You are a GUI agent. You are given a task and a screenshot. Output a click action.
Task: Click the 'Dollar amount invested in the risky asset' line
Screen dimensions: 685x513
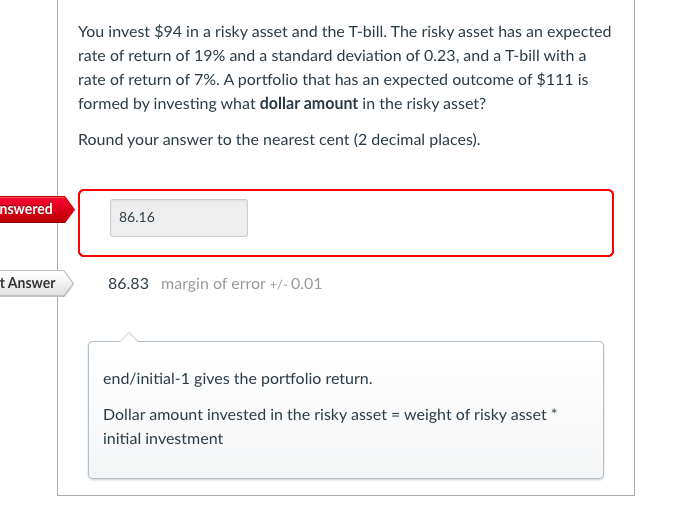click(244, 415)
